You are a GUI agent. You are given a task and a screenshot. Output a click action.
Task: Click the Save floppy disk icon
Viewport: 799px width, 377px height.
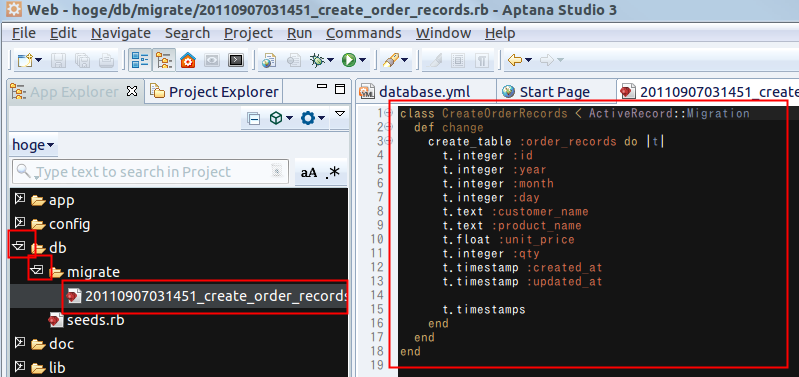(x=60, y=61)
